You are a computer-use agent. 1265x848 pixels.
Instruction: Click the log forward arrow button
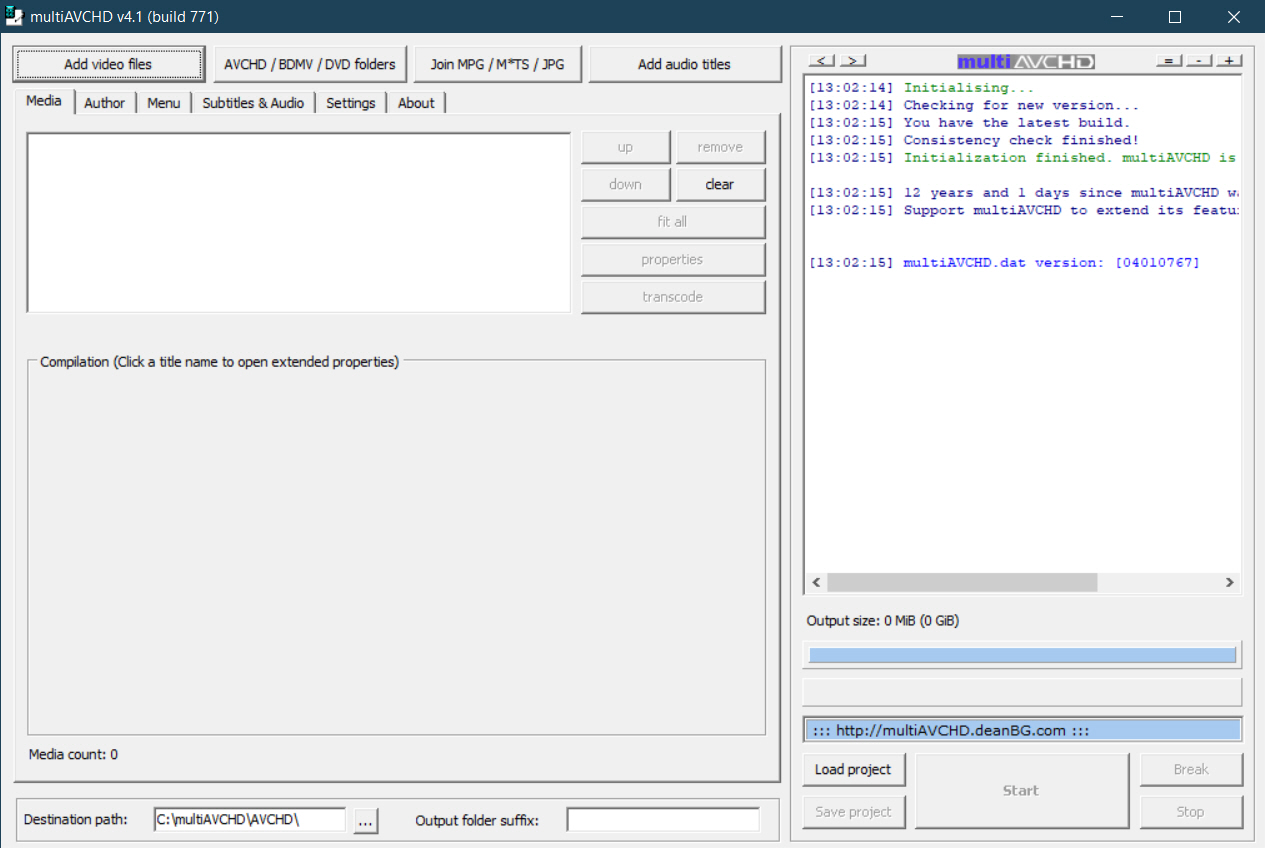tap(853, 61)
